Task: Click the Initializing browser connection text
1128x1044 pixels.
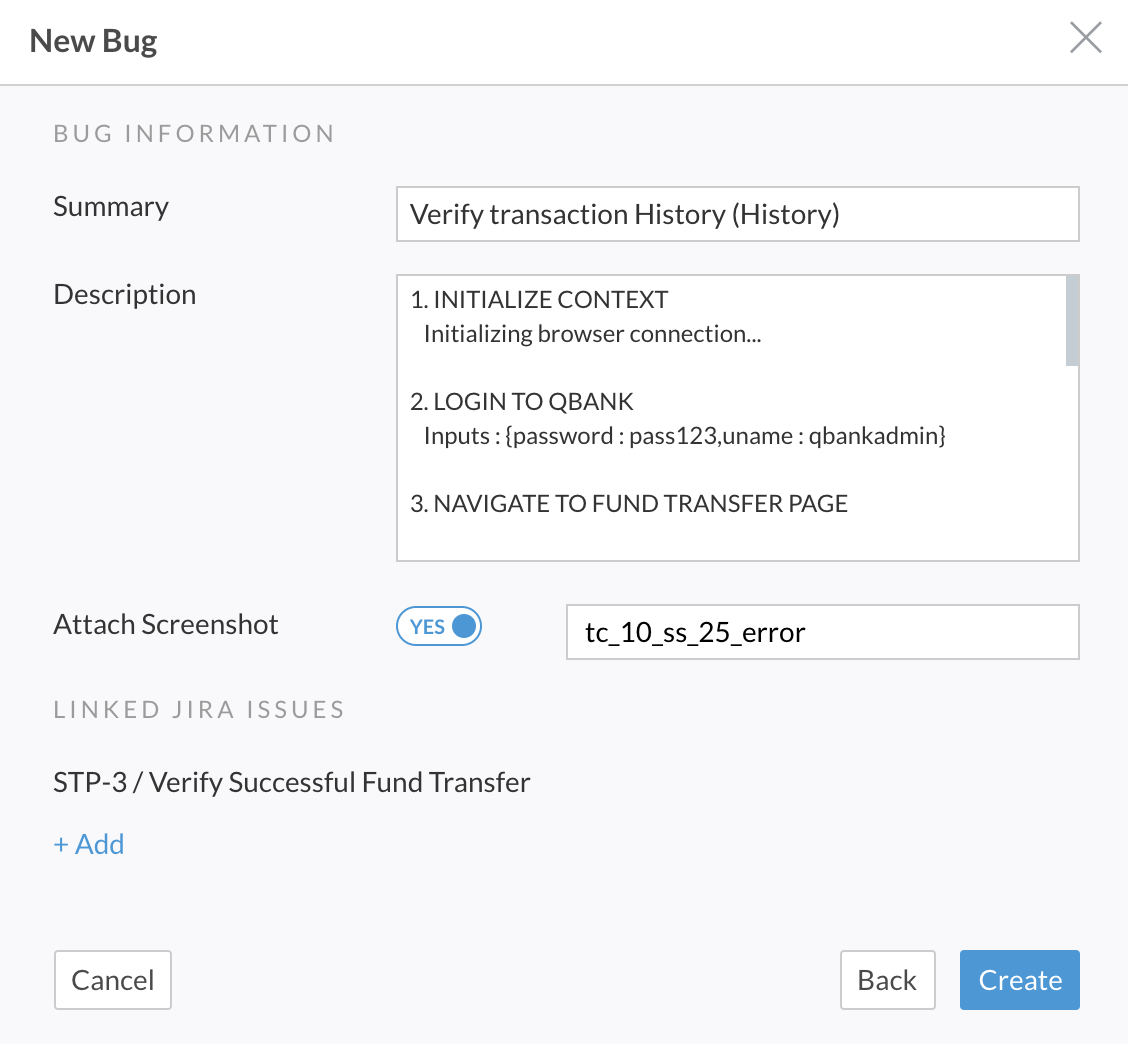Action: pyautogui.click(x=592, y=334)
